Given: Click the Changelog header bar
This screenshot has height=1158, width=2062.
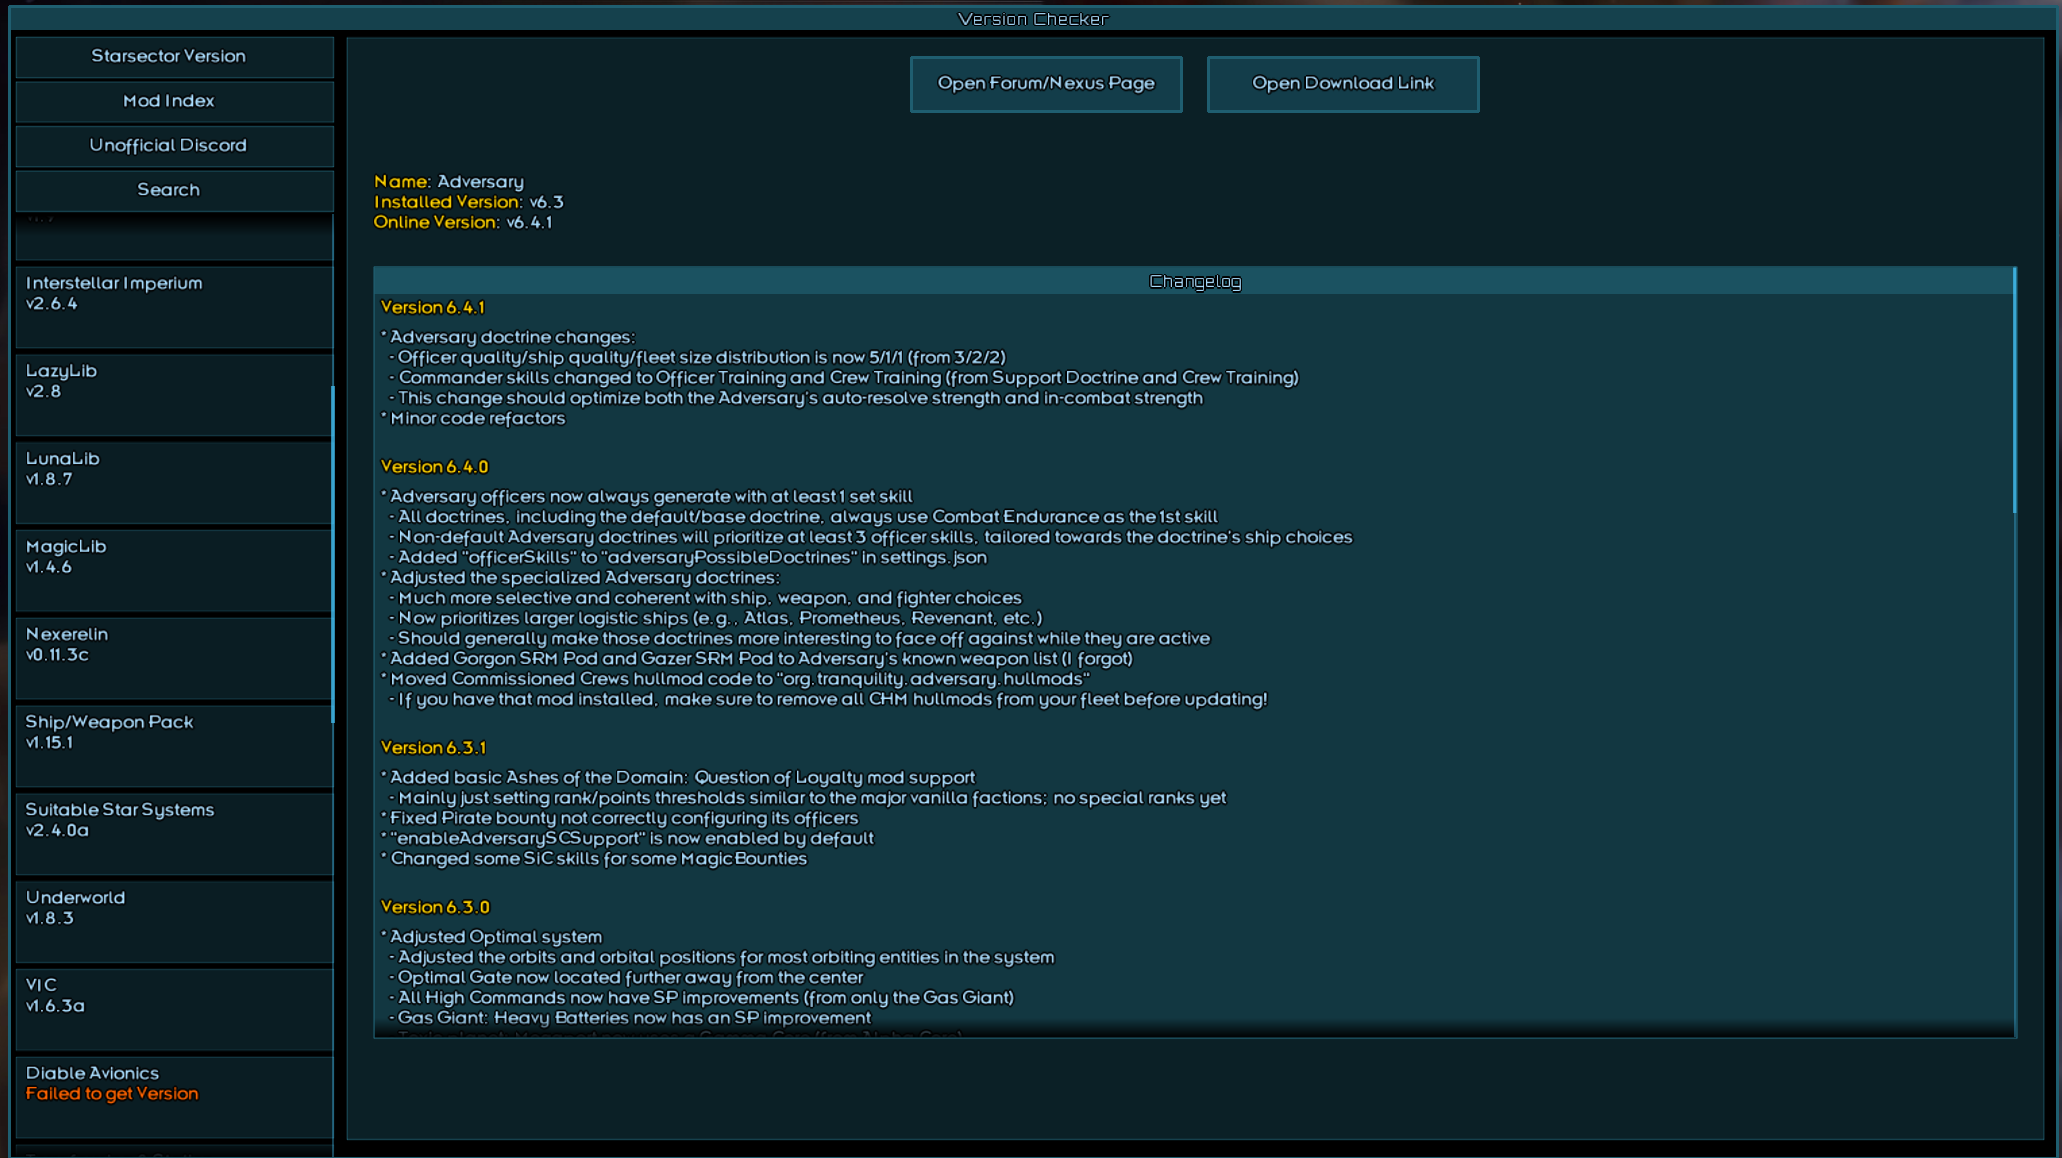Looking at the screenshot, I should click(x=1194, y=281).
